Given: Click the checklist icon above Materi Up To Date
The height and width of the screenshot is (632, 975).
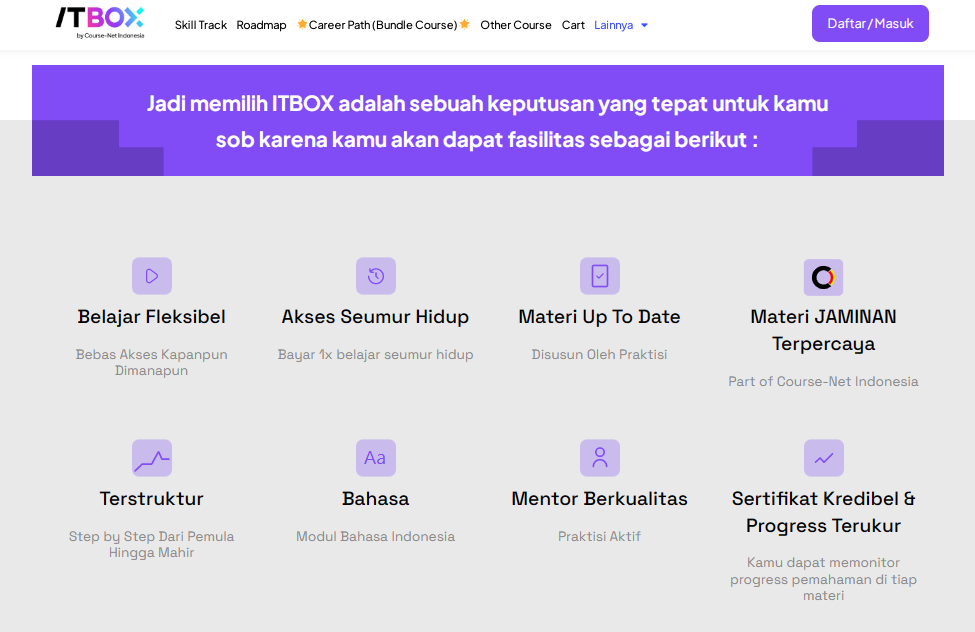Looking at the screenshot, I should [x=599, y=276].
